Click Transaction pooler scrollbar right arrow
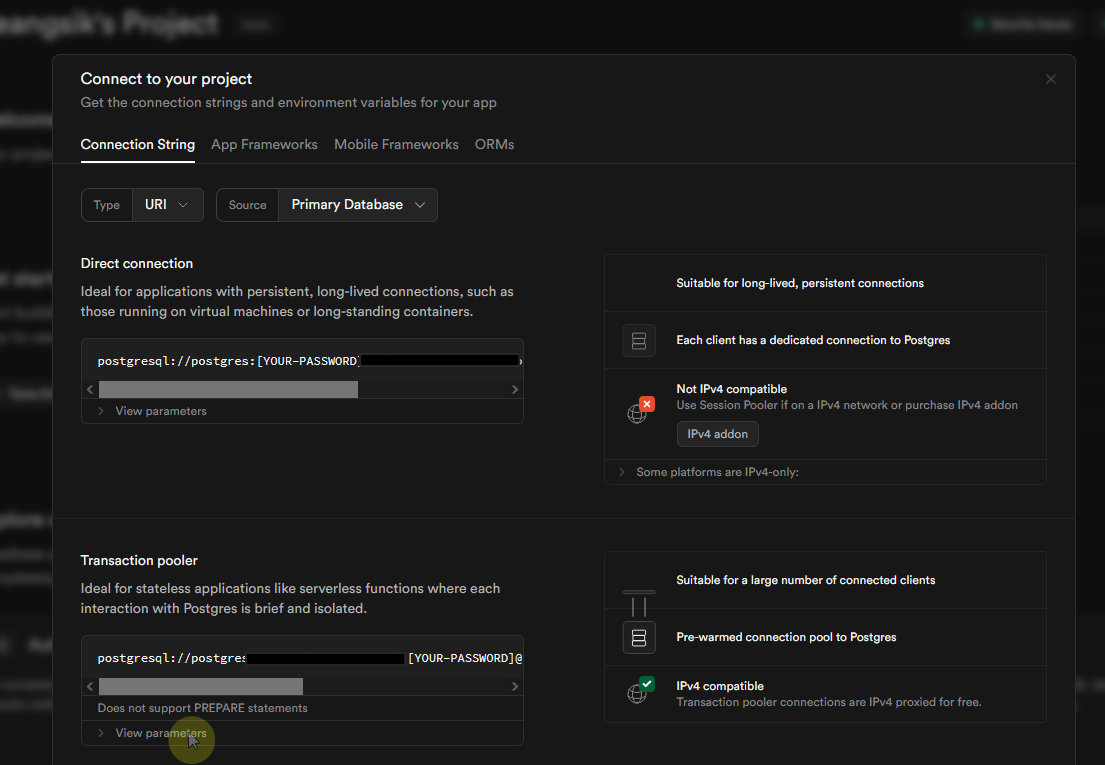Image resolution: width=1105 pixels, height=765 pixels. [x=514, y=687]
